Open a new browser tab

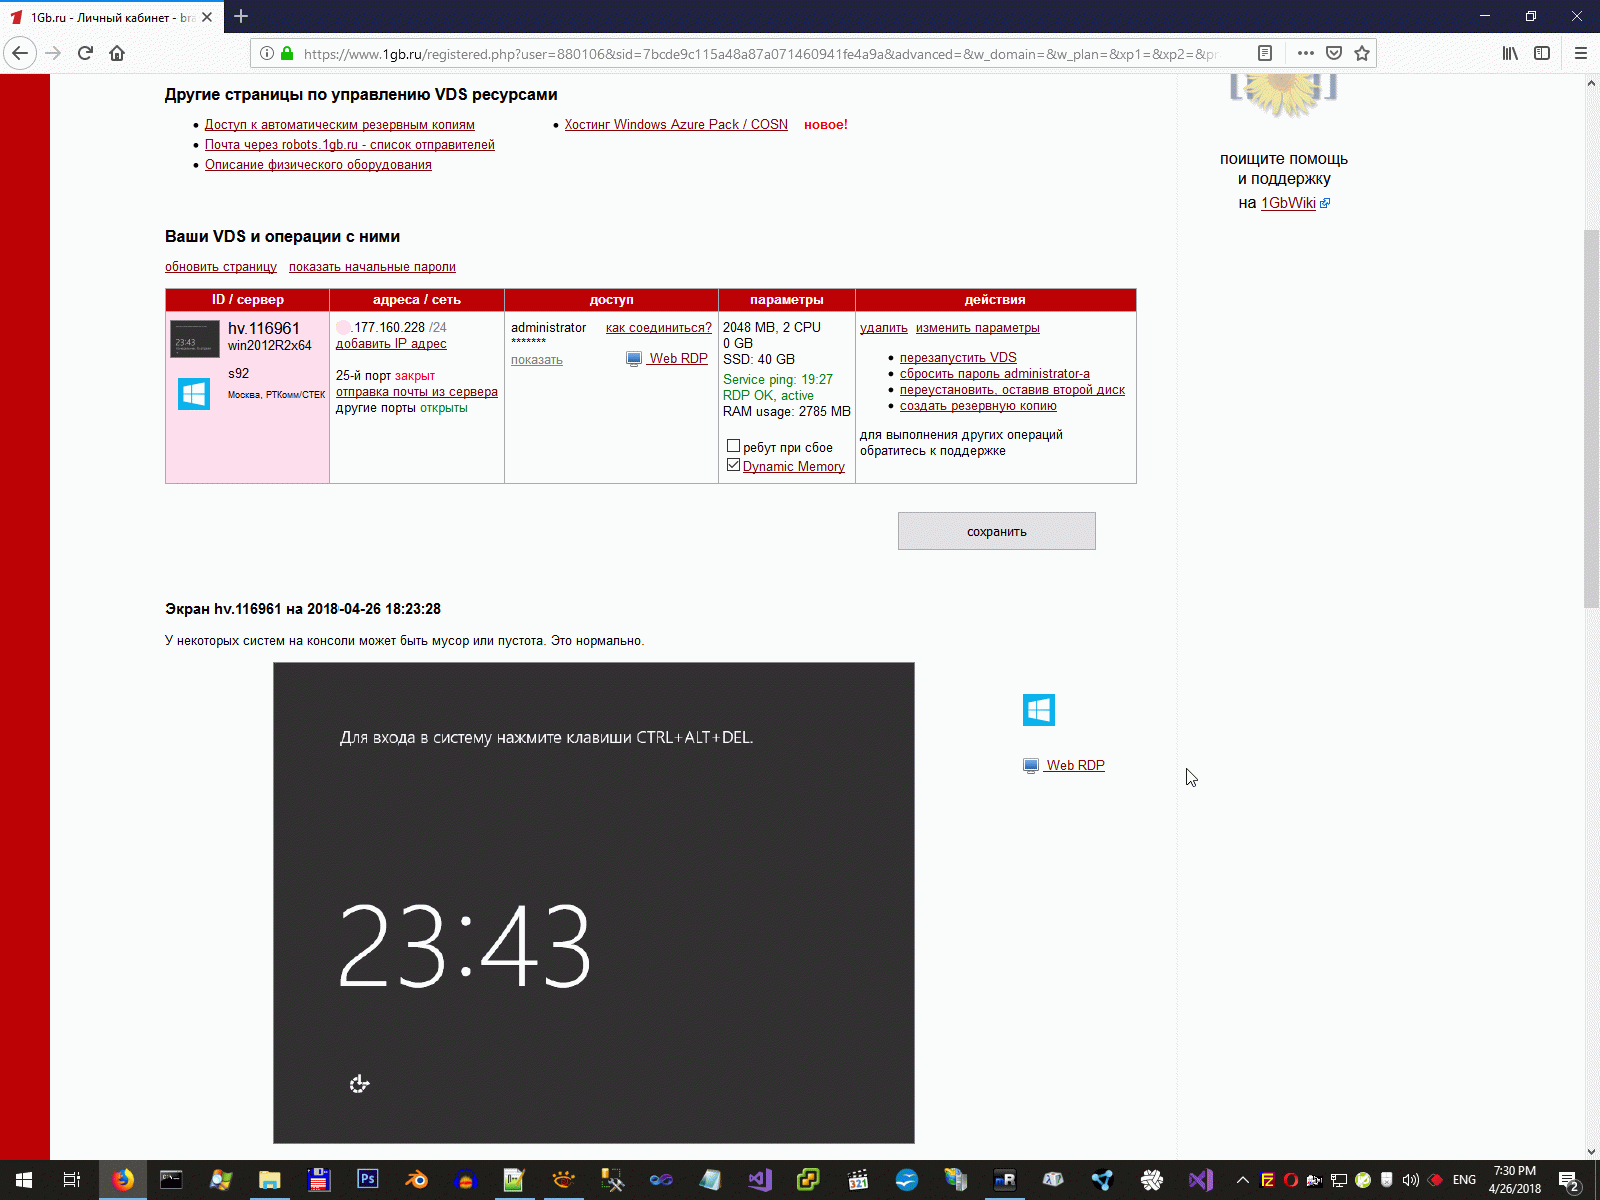pos(241,16)
